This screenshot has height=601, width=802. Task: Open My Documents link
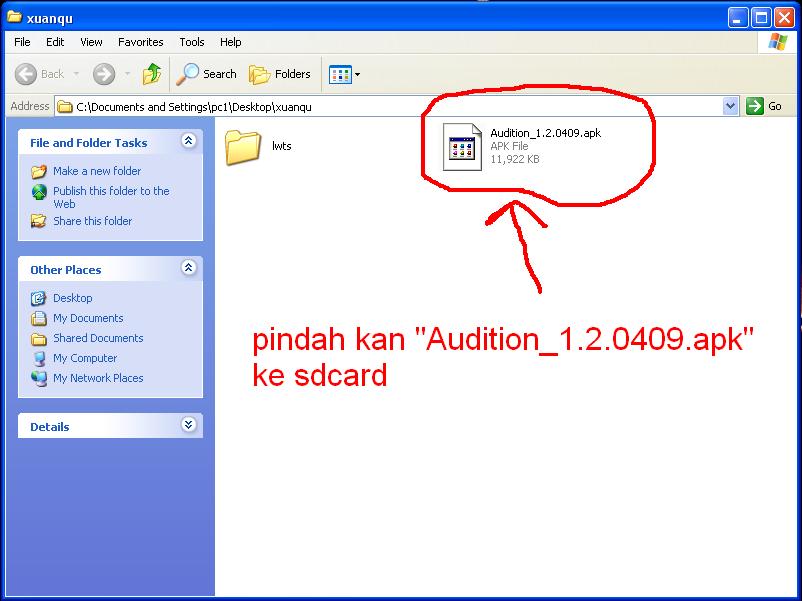tap(88, 318)
